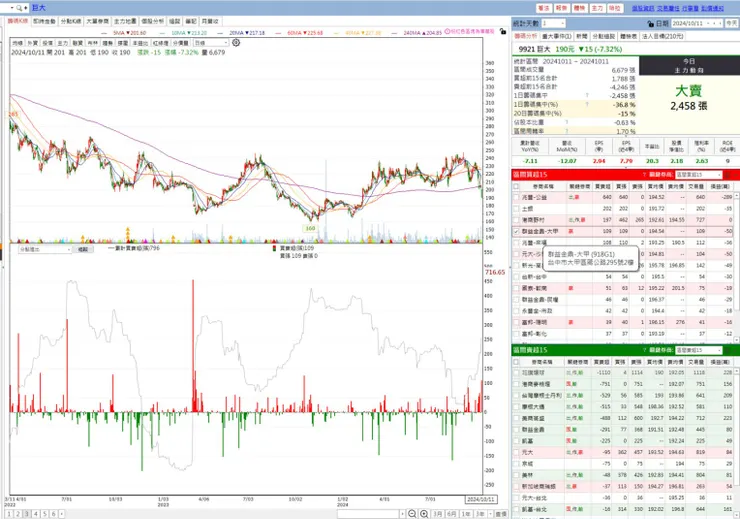
Task: Click the stock search magnifier icon
Action: click(19, 8)
